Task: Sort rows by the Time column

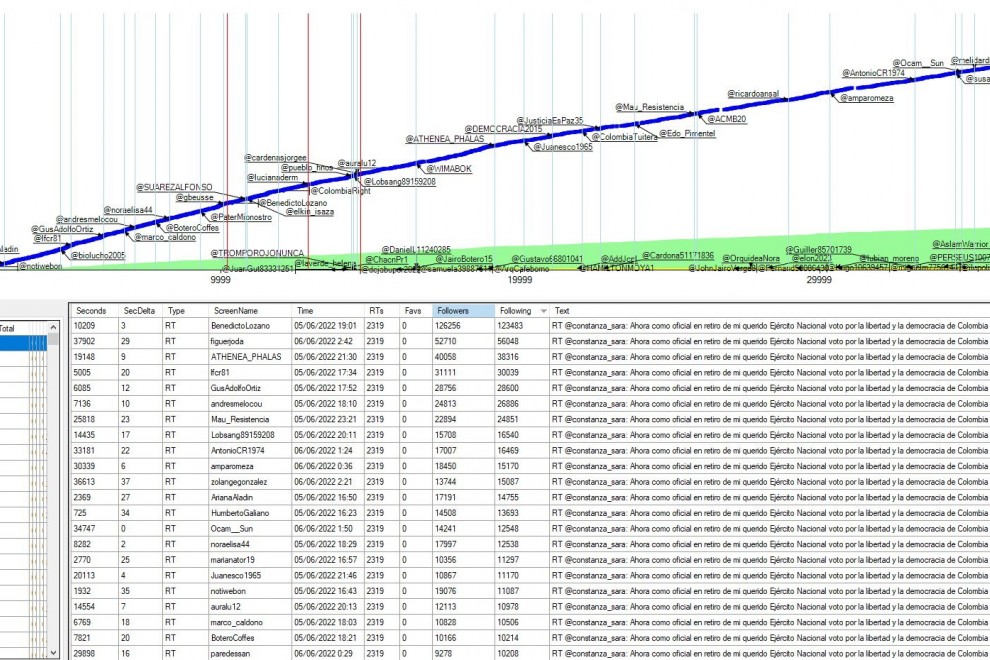Action: 305,311
